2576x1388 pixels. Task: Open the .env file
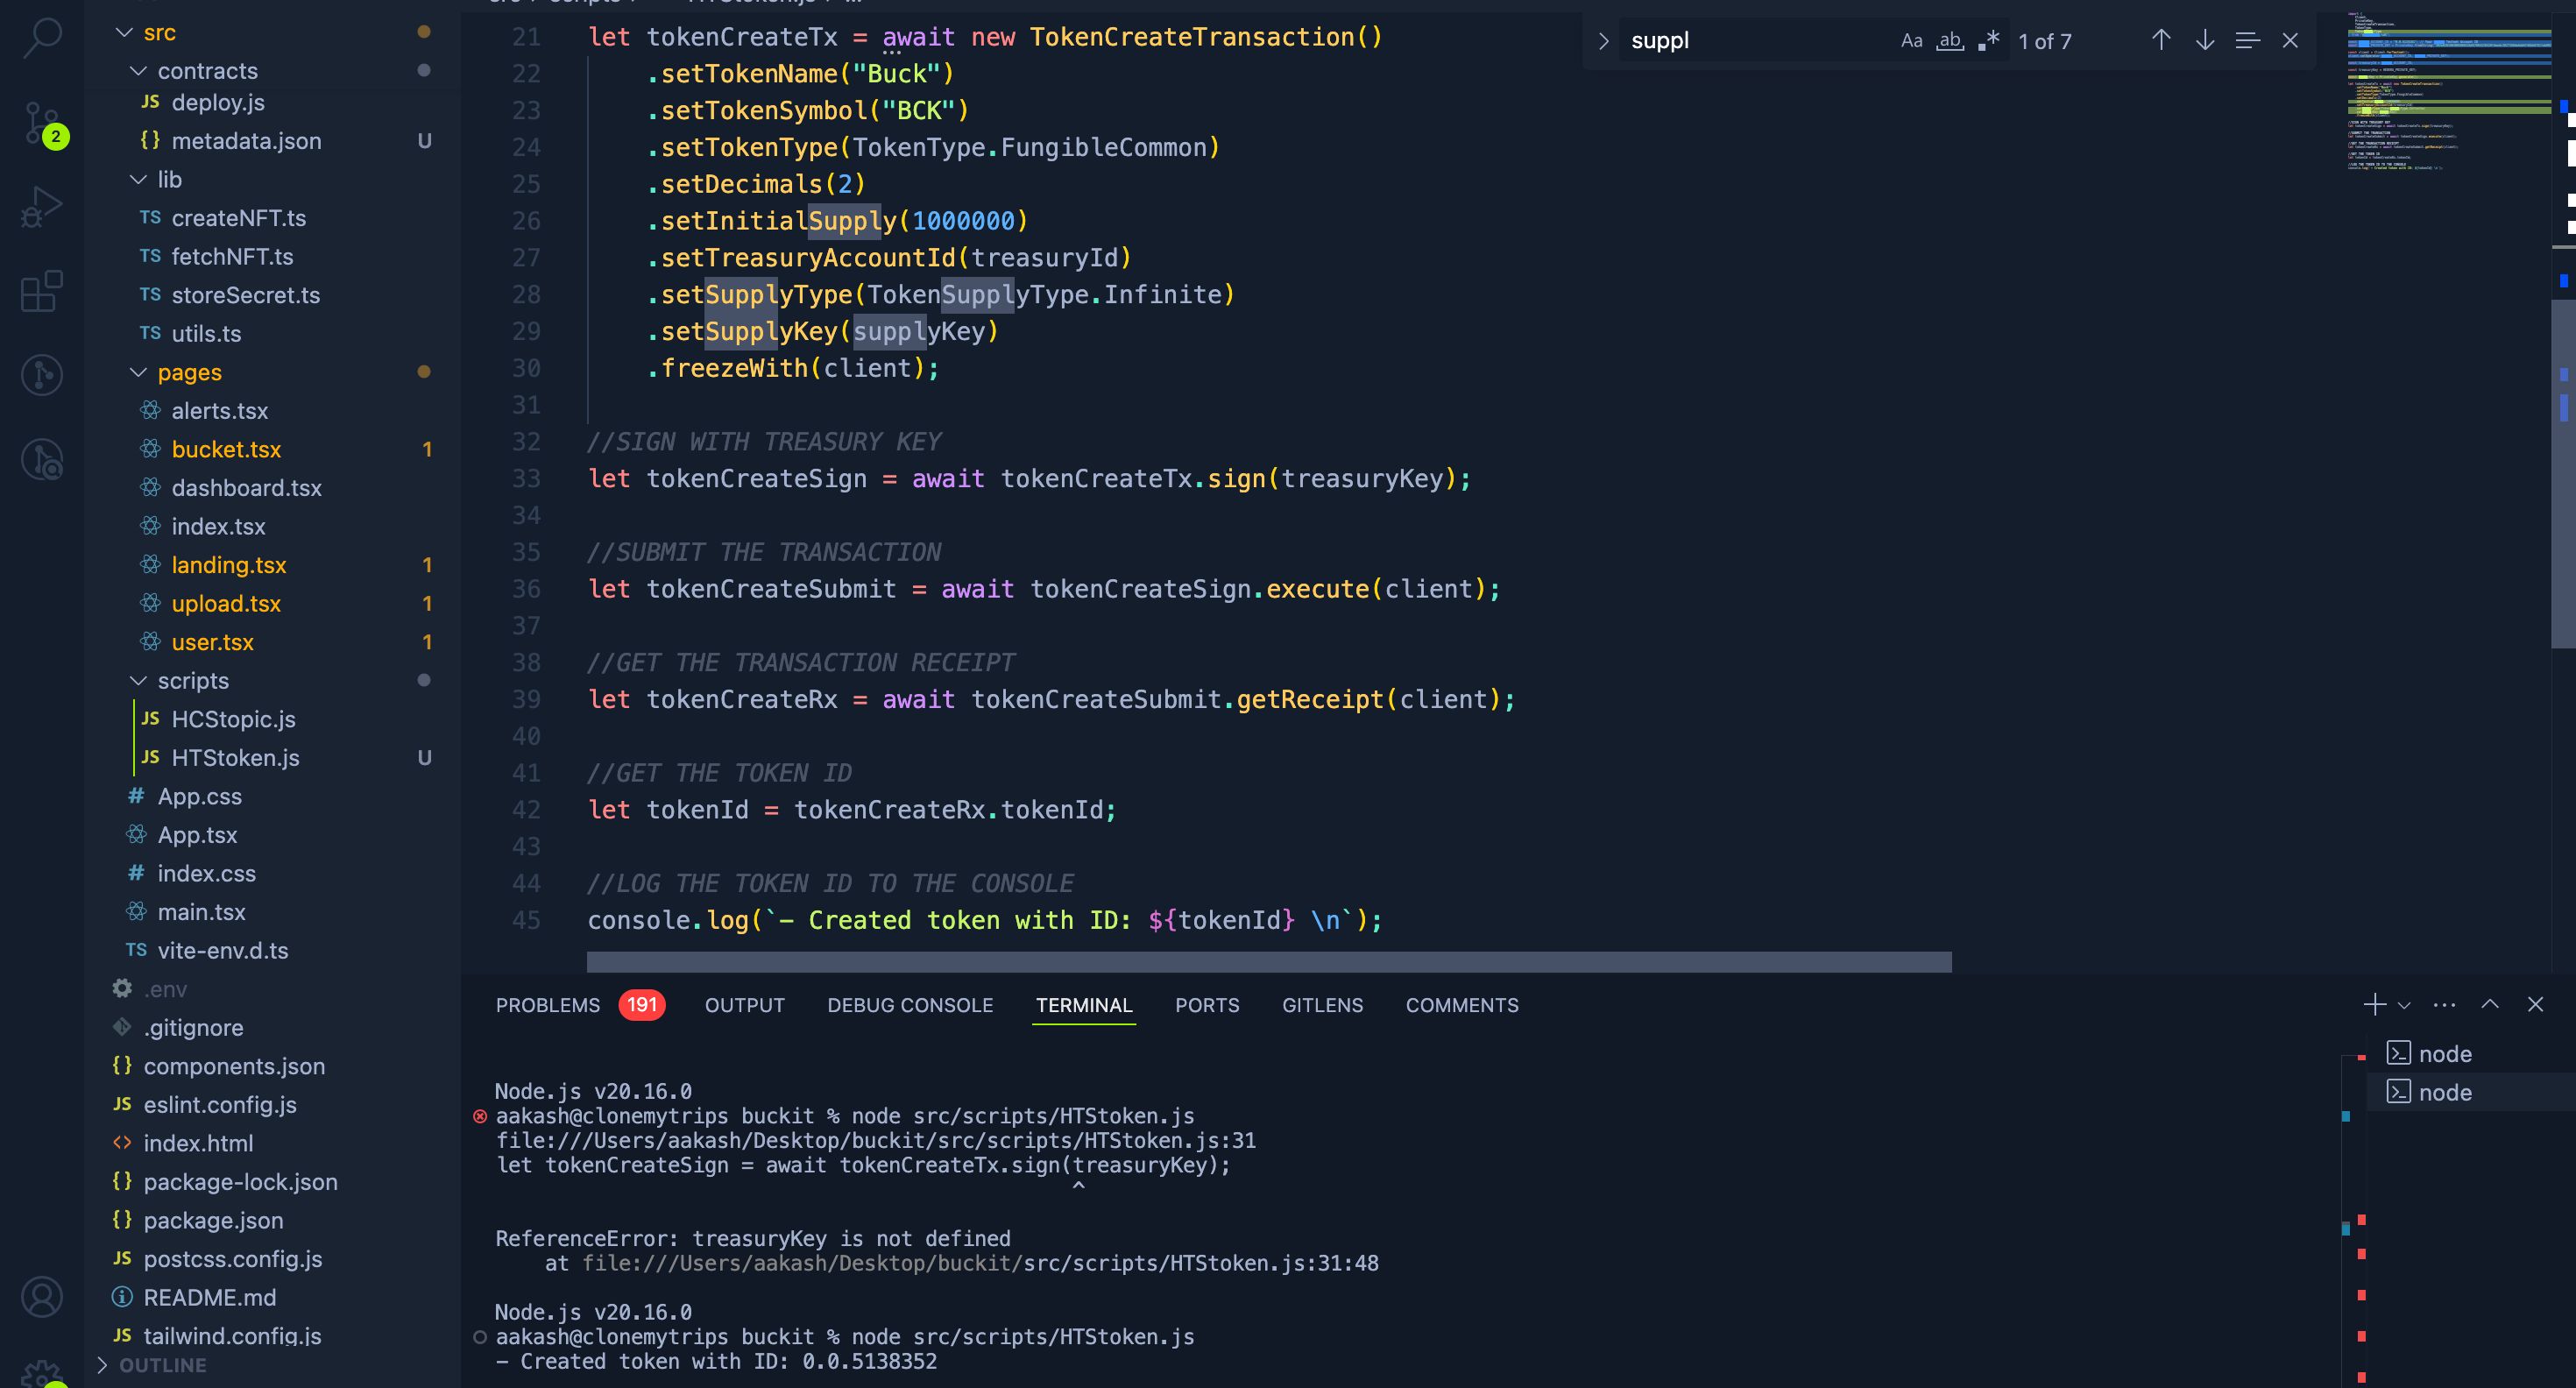coord(165,989)
